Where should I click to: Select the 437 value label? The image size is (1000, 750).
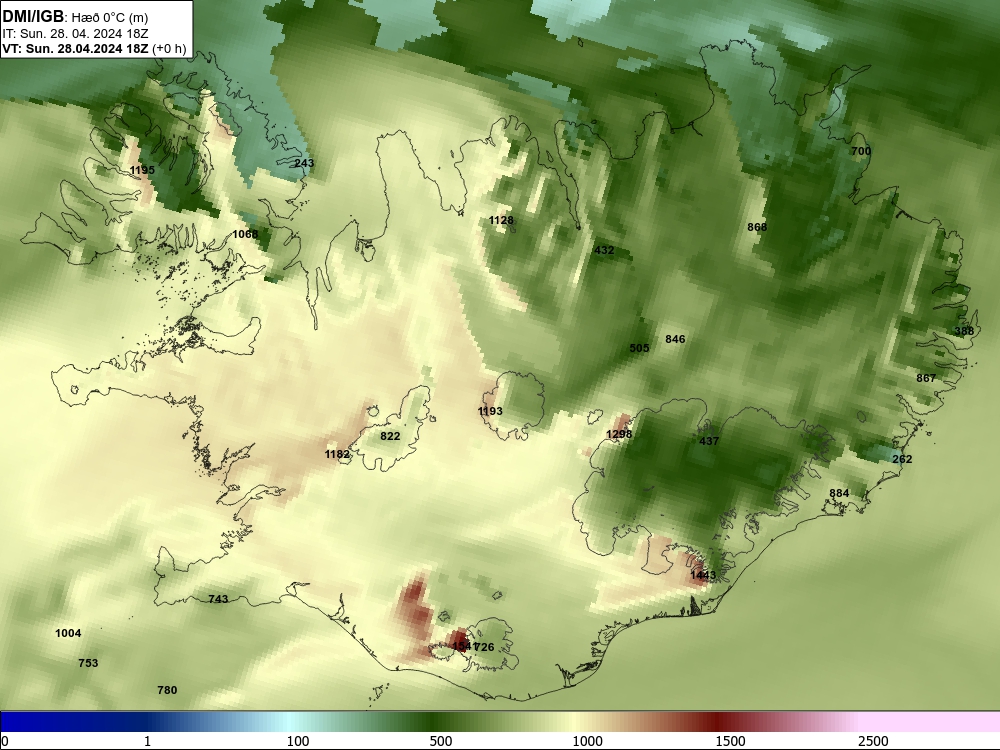tap(709, 441)
